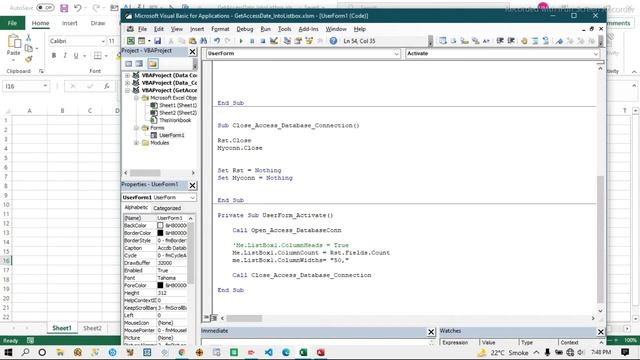Open the UserForm object dropdown in code window
The height and width of the screenshot is (360, 640).
tap(396, 53)
